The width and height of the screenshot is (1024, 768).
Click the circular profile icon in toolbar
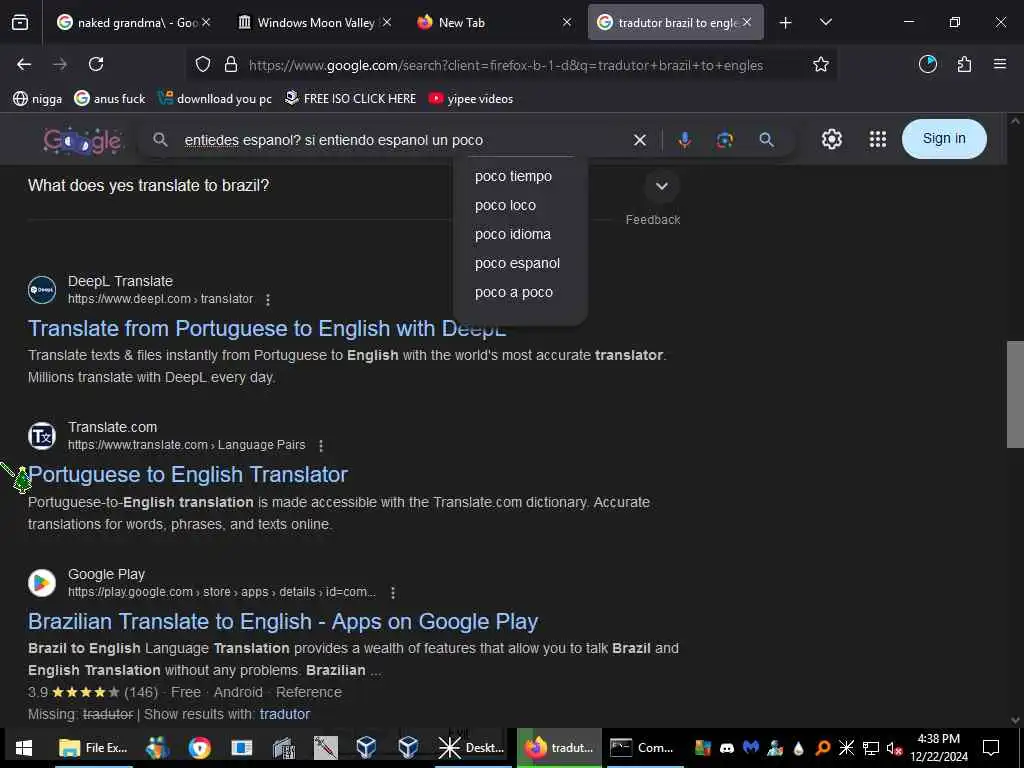coord(927,64)
